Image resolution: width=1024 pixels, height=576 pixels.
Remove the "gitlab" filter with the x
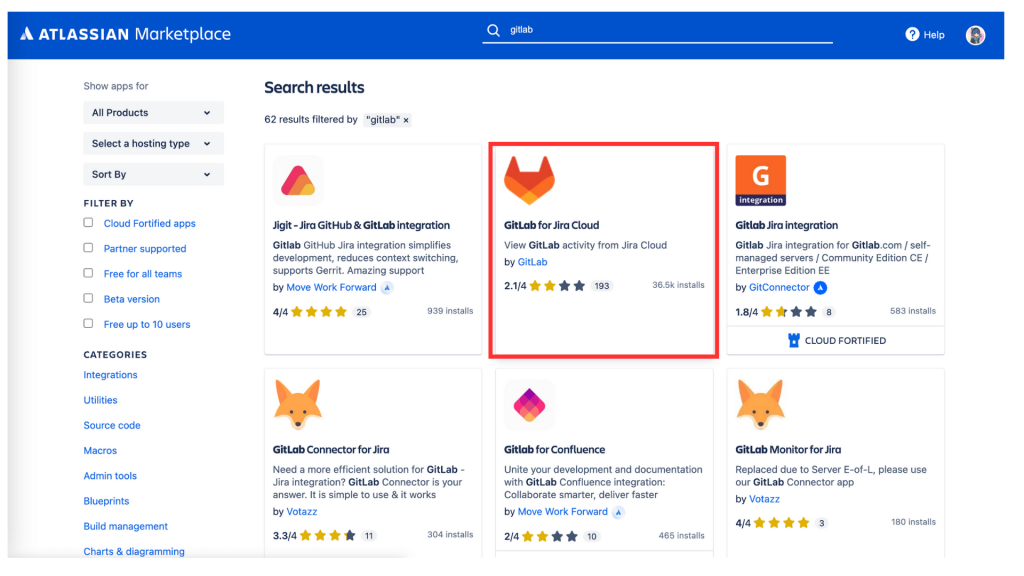406,120
